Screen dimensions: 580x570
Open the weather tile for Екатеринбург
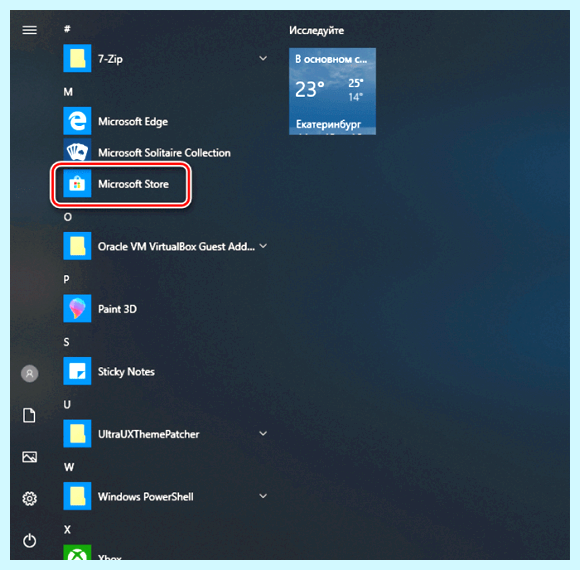click(x=332, y=91)
